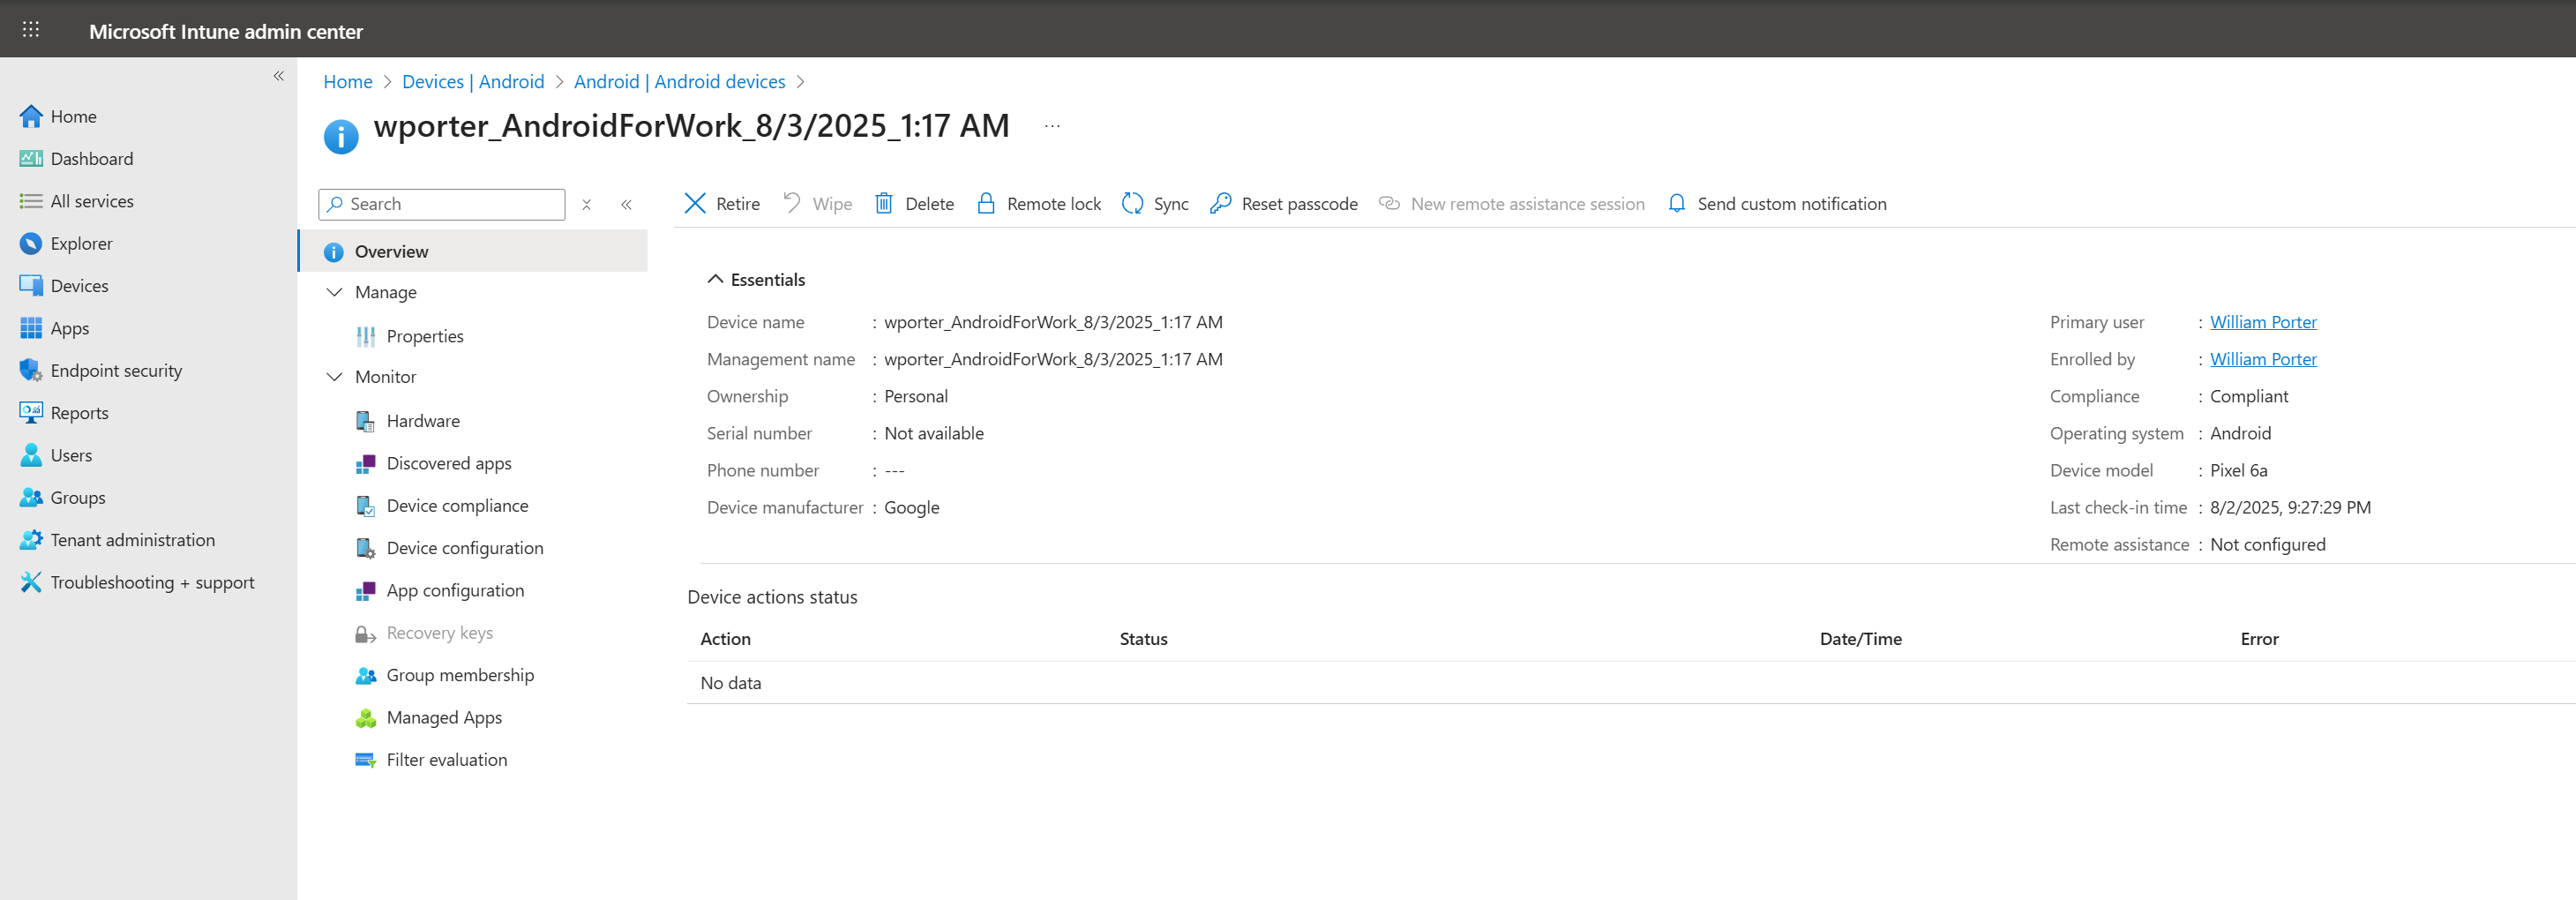Click the Delete trash can button

tap(914, 203)
